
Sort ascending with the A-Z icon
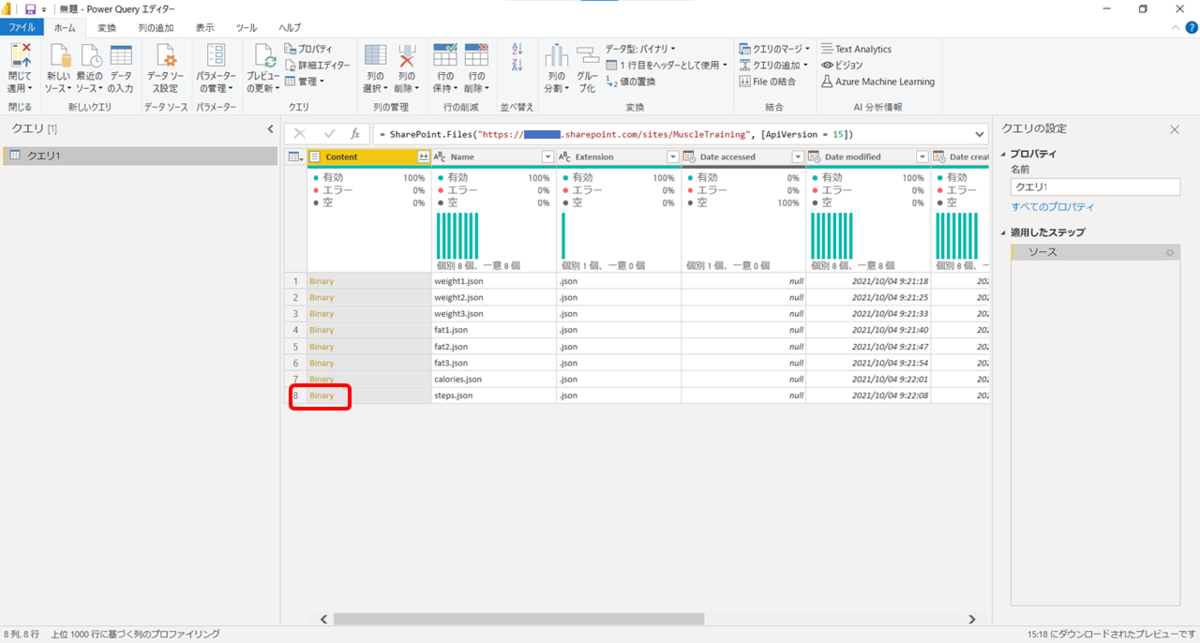pos(517,49)
